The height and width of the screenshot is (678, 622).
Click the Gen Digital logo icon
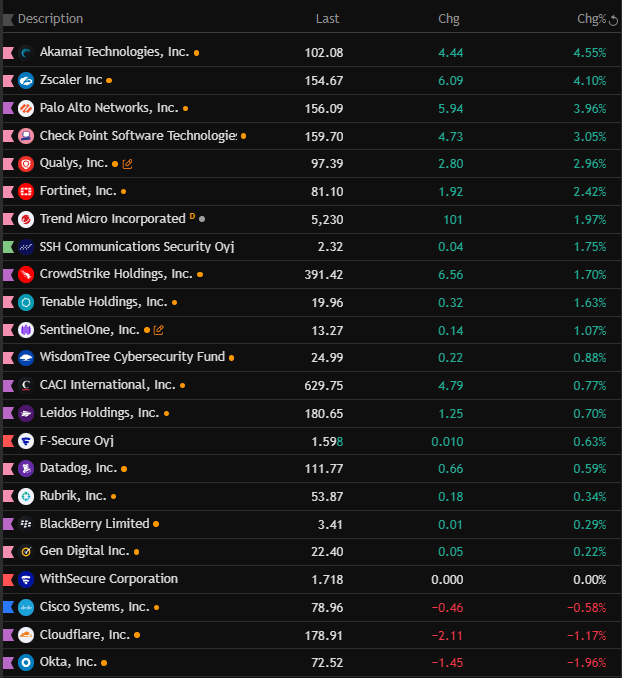coord(26,552)
